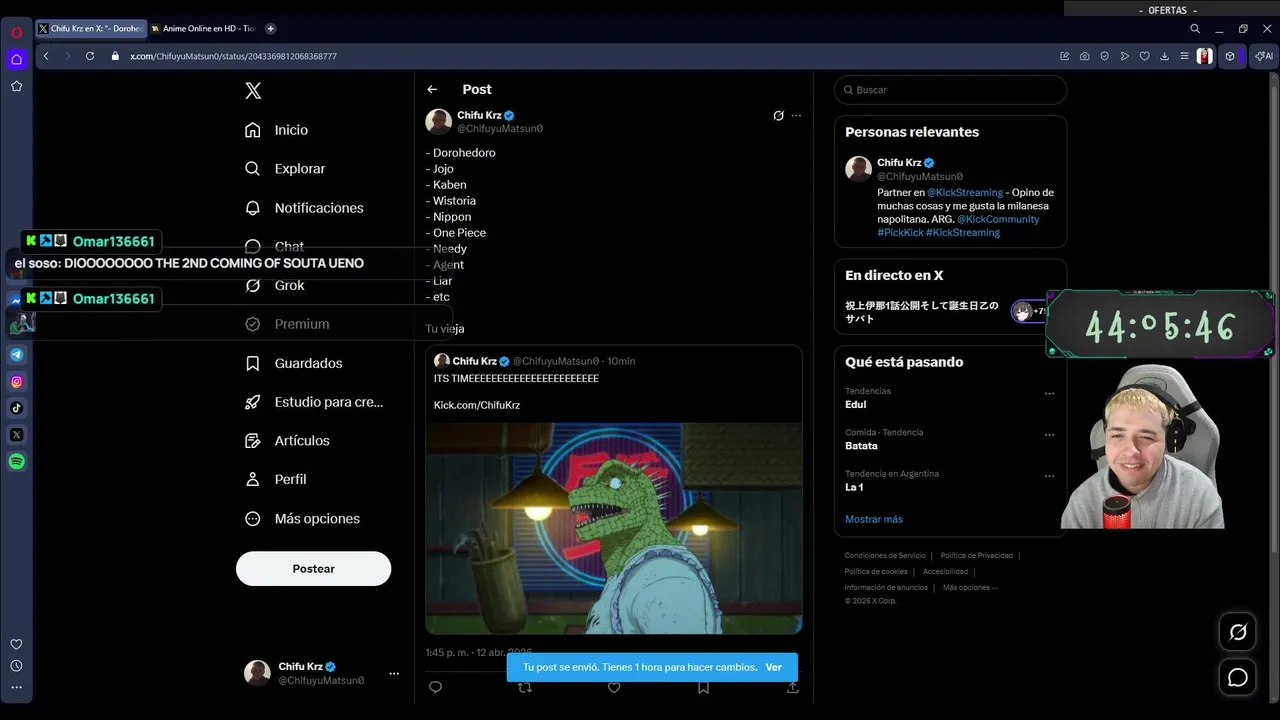Open Instagram in the Opera sidebar

[17, 381]
